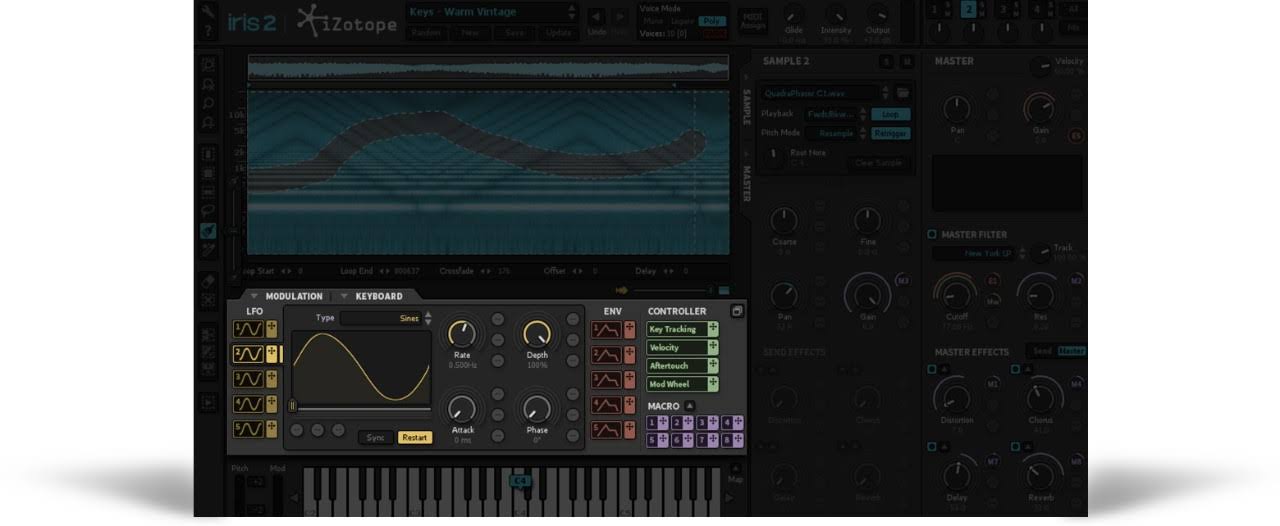The image size is (1280, 526).
Task: Click Aftertouch controller assign handle
Action: [x=713, y=365]
